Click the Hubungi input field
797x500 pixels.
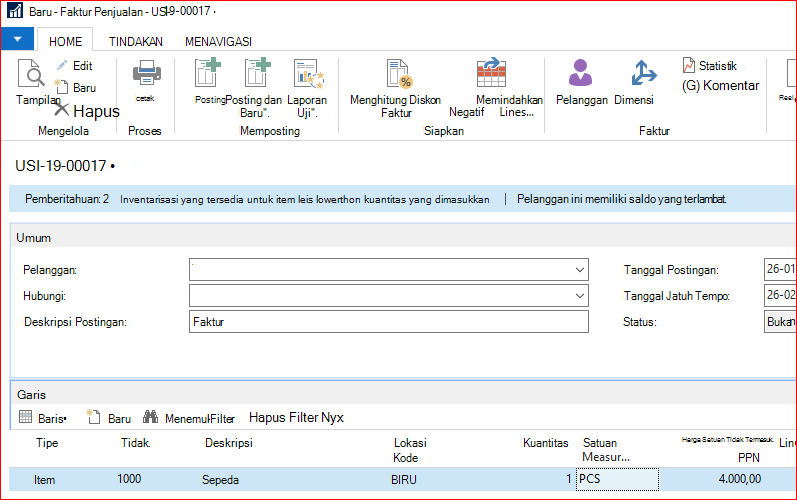[x=389, y=296]
